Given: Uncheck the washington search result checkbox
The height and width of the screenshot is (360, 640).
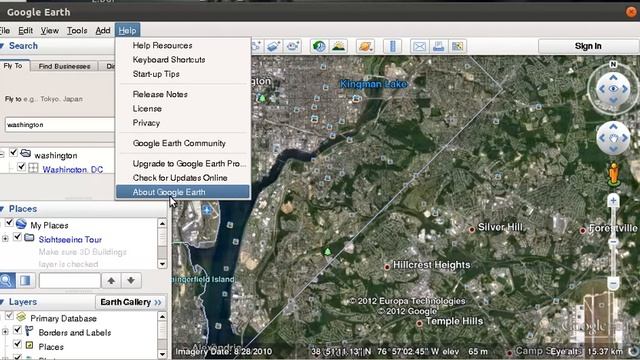Looking at the screenshot, I should pos(13,153).
